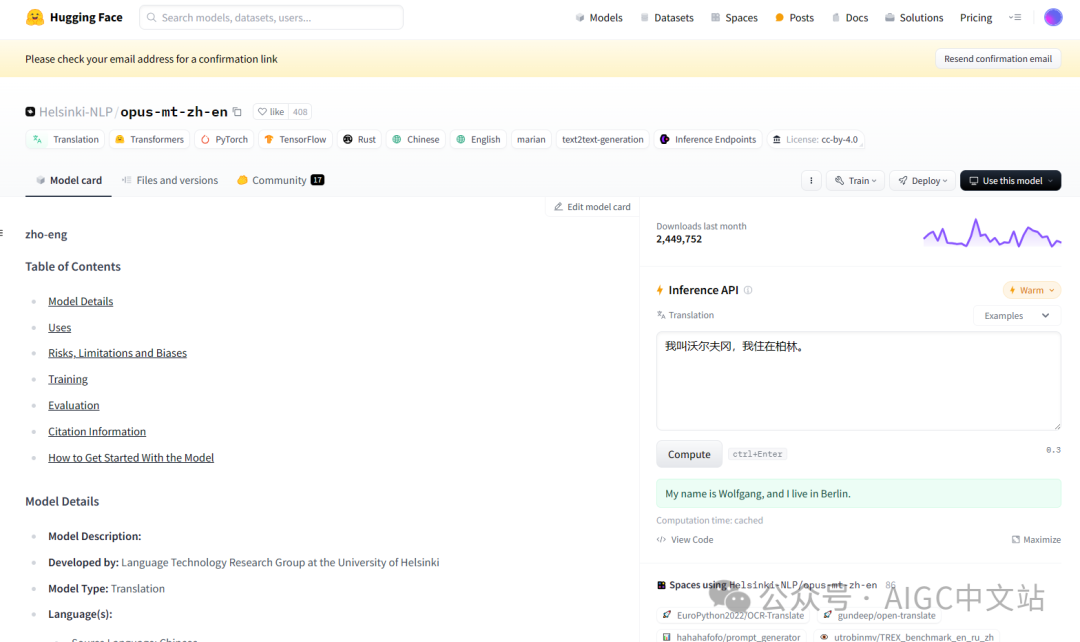Open the hahahafofo/prompt_generator space

point(731,637)
